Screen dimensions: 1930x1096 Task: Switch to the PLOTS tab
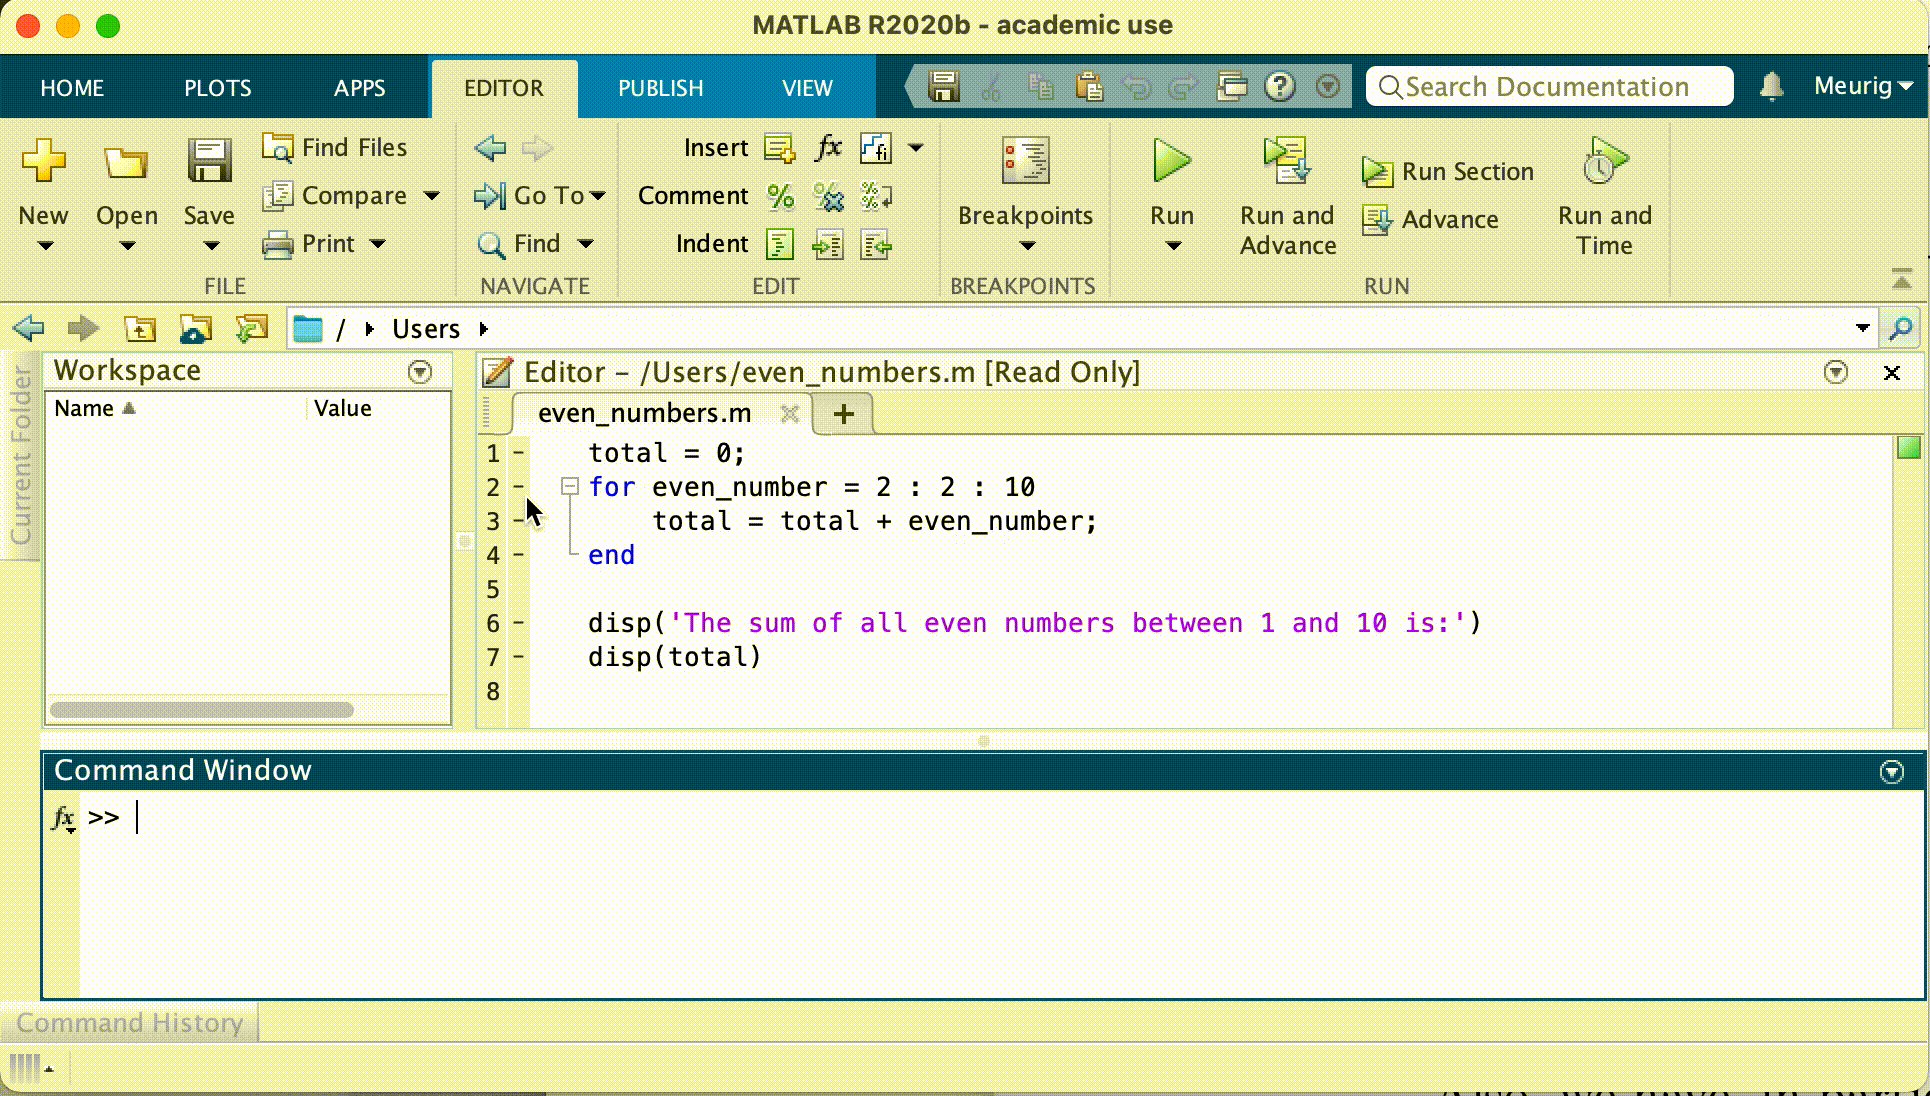pyautogui.click(x=218, y=88)
